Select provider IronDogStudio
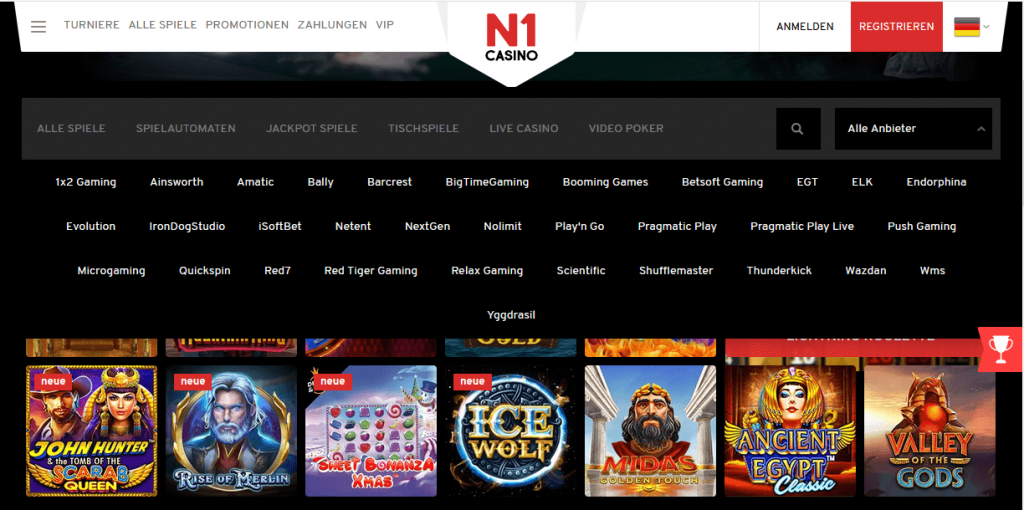Screen dimensions: 1024x510 click(x=187, y=227)
